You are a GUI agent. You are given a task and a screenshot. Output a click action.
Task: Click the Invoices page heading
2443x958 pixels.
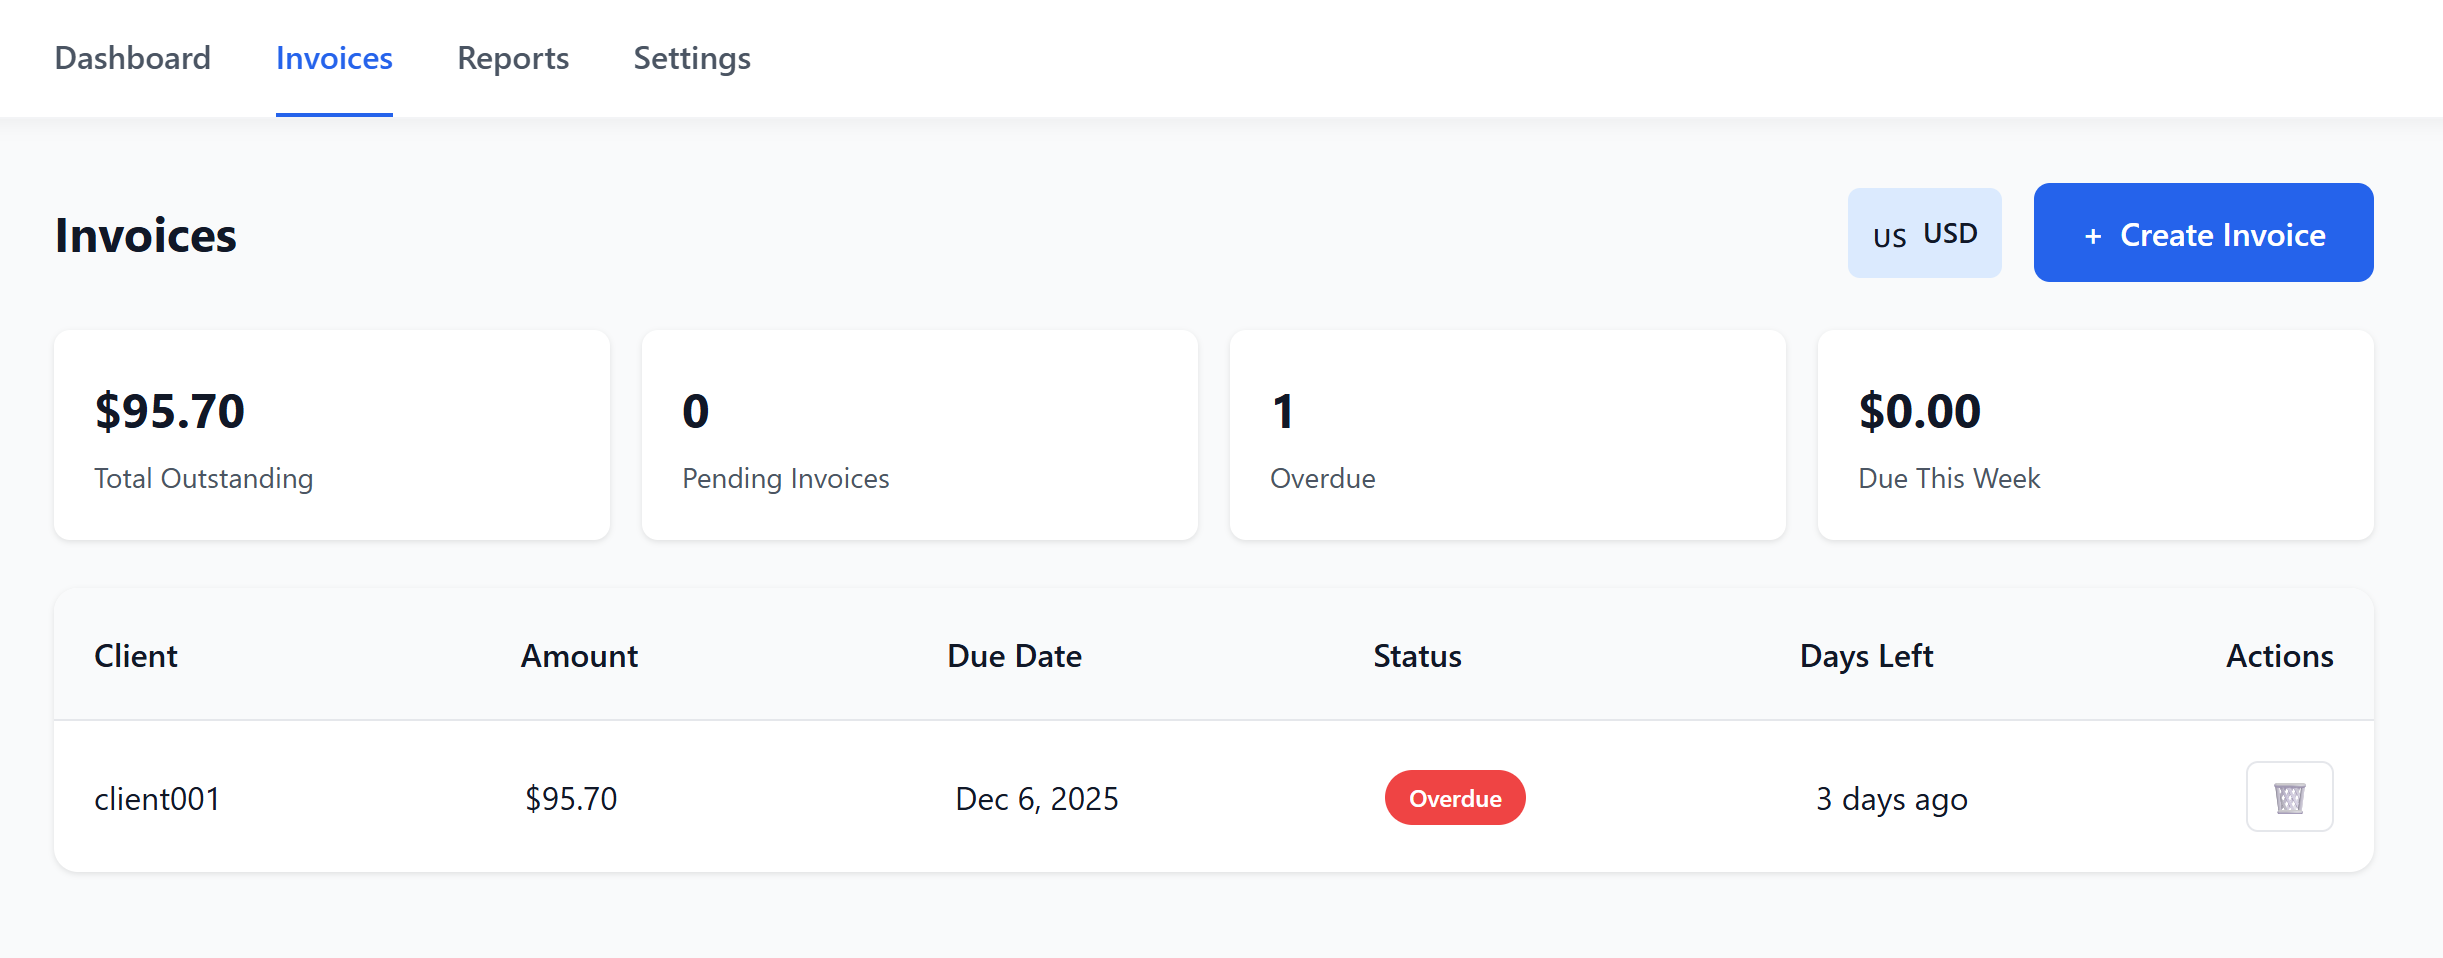click(146, 234)
